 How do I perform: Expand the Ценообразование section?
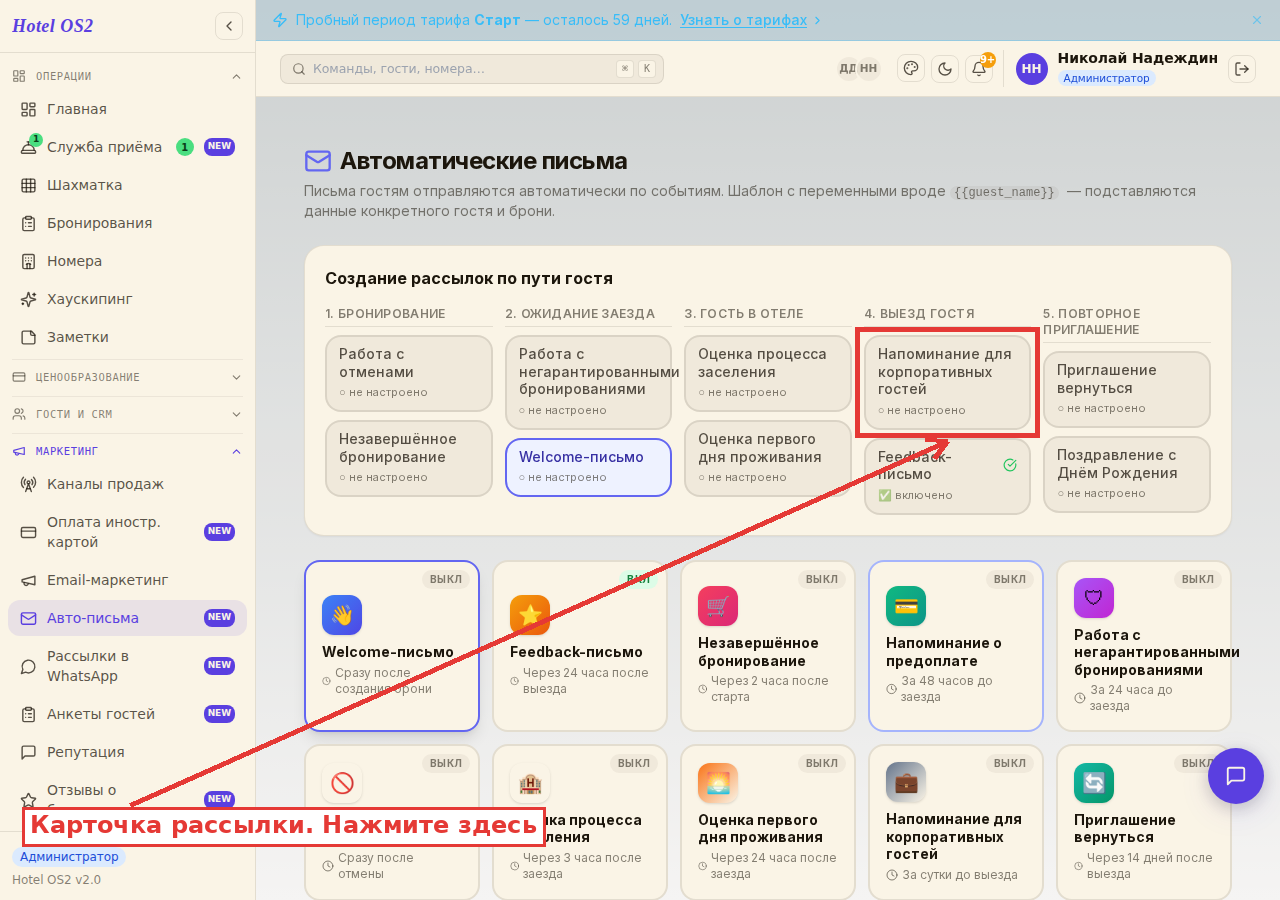(127, 377)
